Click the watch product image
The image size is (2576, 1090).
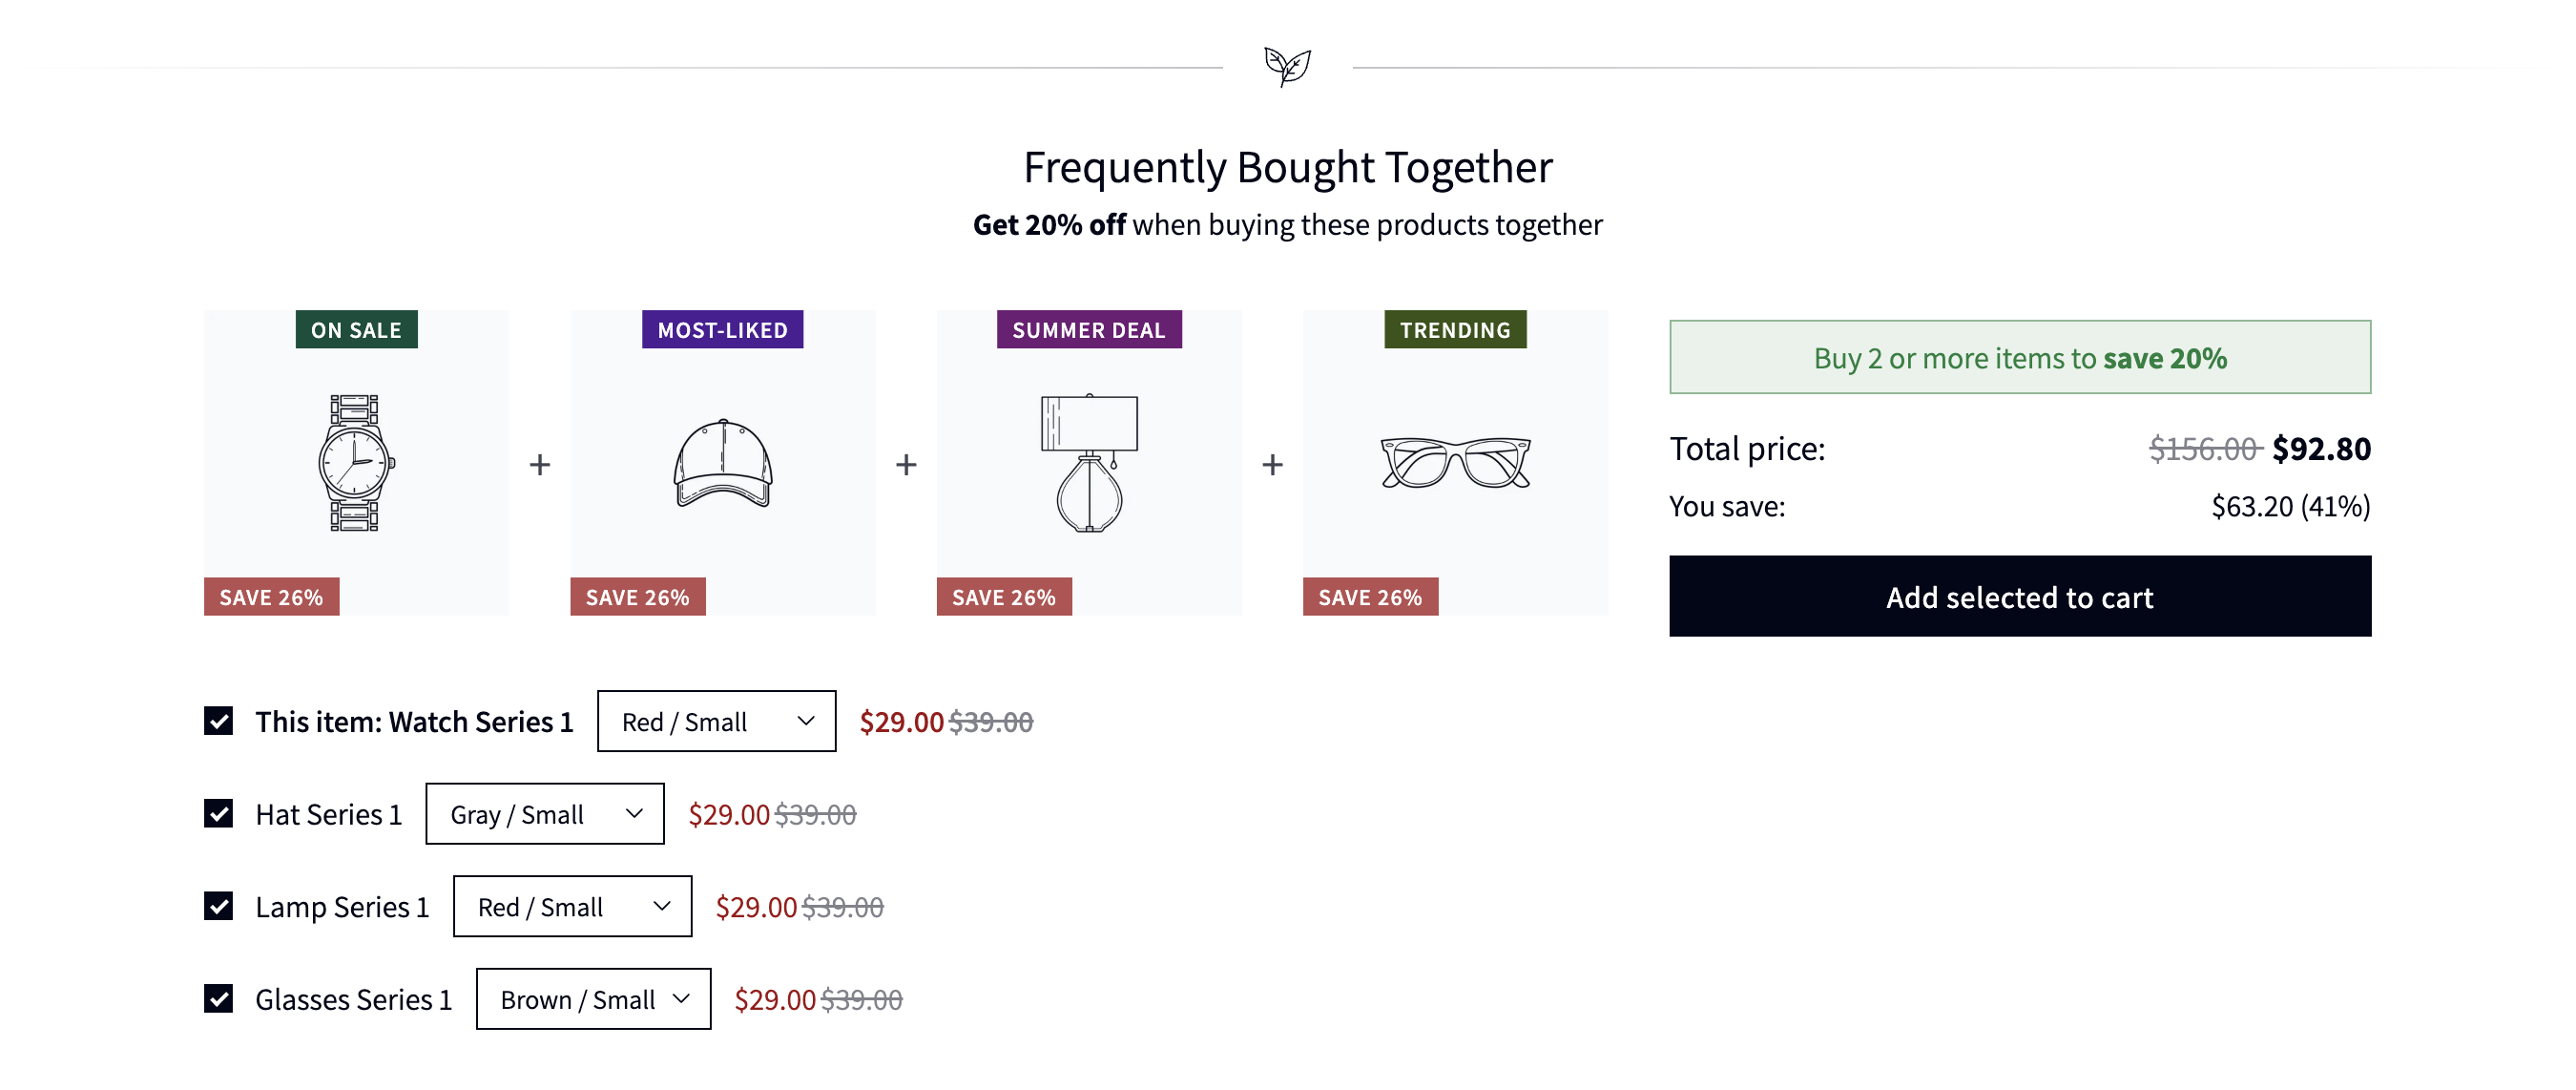[x=356, y=462]
